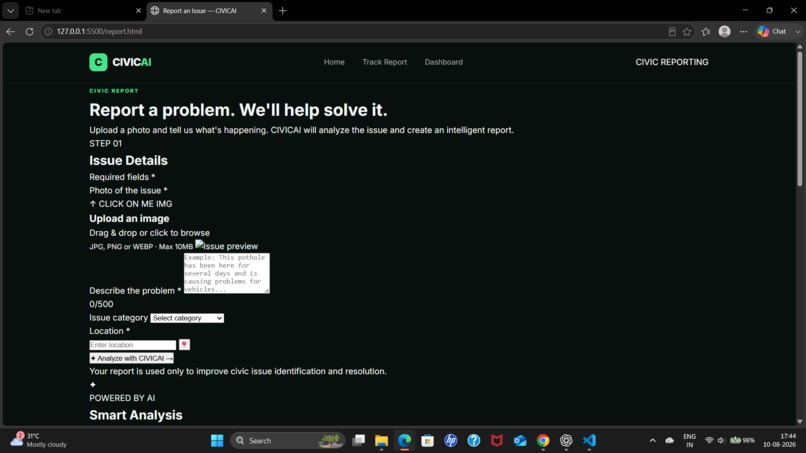This screenshot has height=453, width=806.
Task: Open File Explorer from taskbar
Action: click(x=381, y=441)
